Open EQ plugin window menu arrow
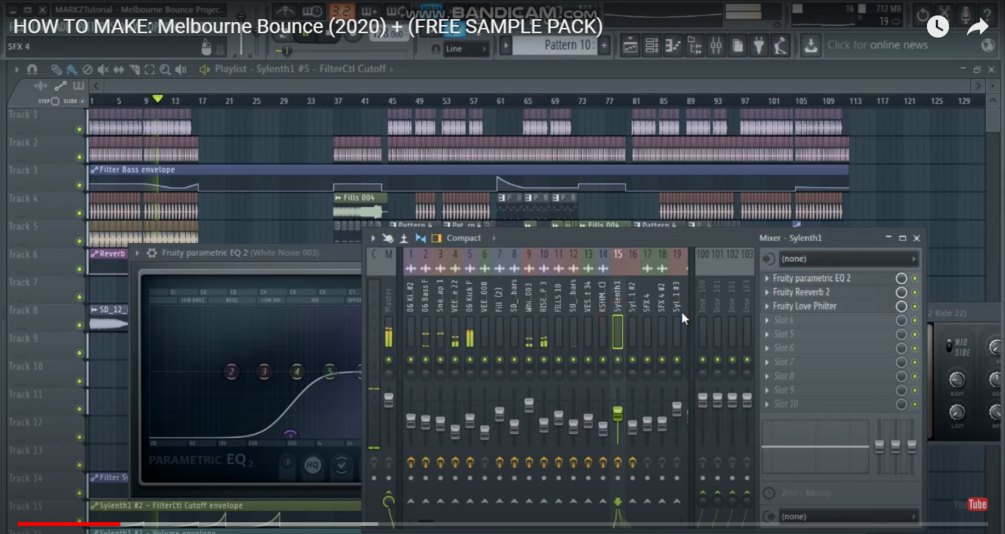The image size is (1005, 534). 137,253
